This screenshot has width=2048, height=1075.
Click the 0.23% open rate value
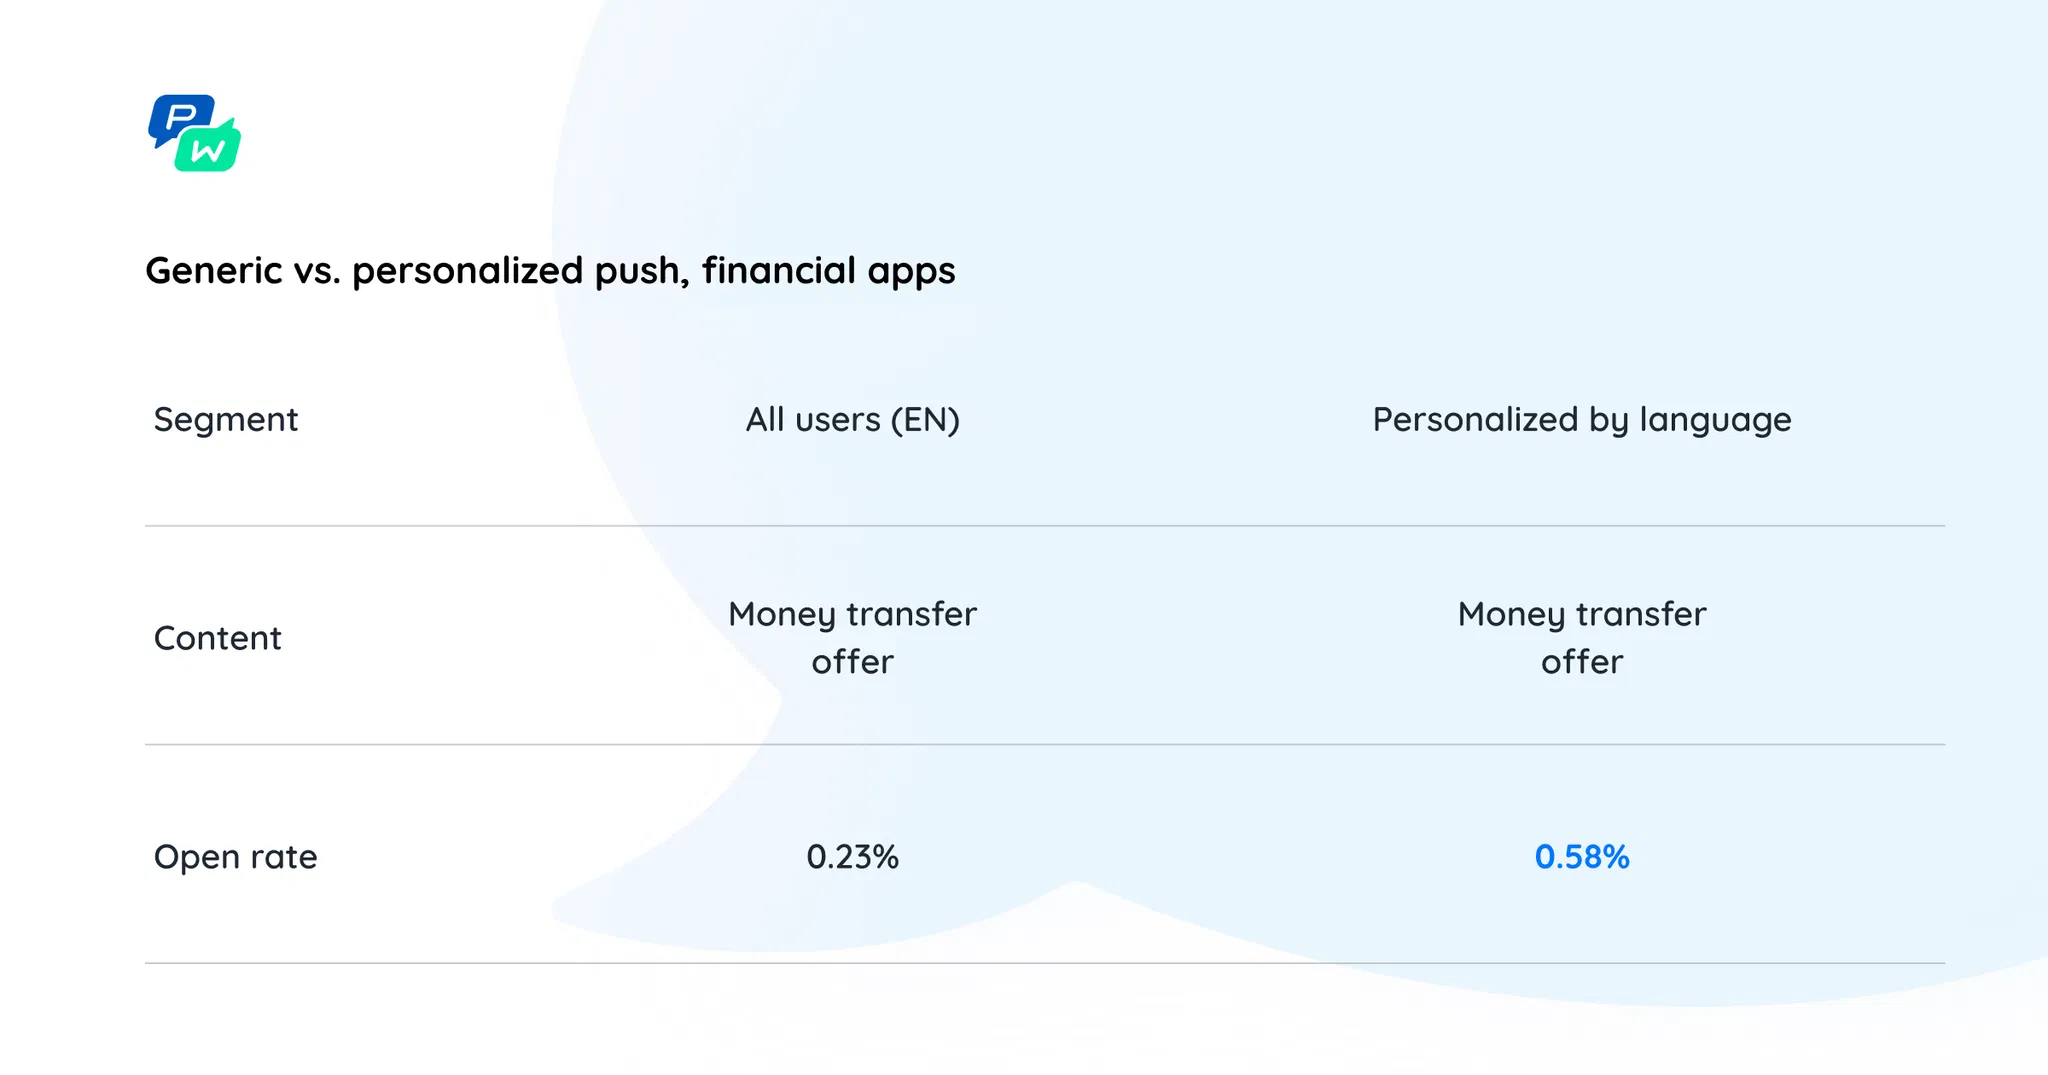point(852,857)
